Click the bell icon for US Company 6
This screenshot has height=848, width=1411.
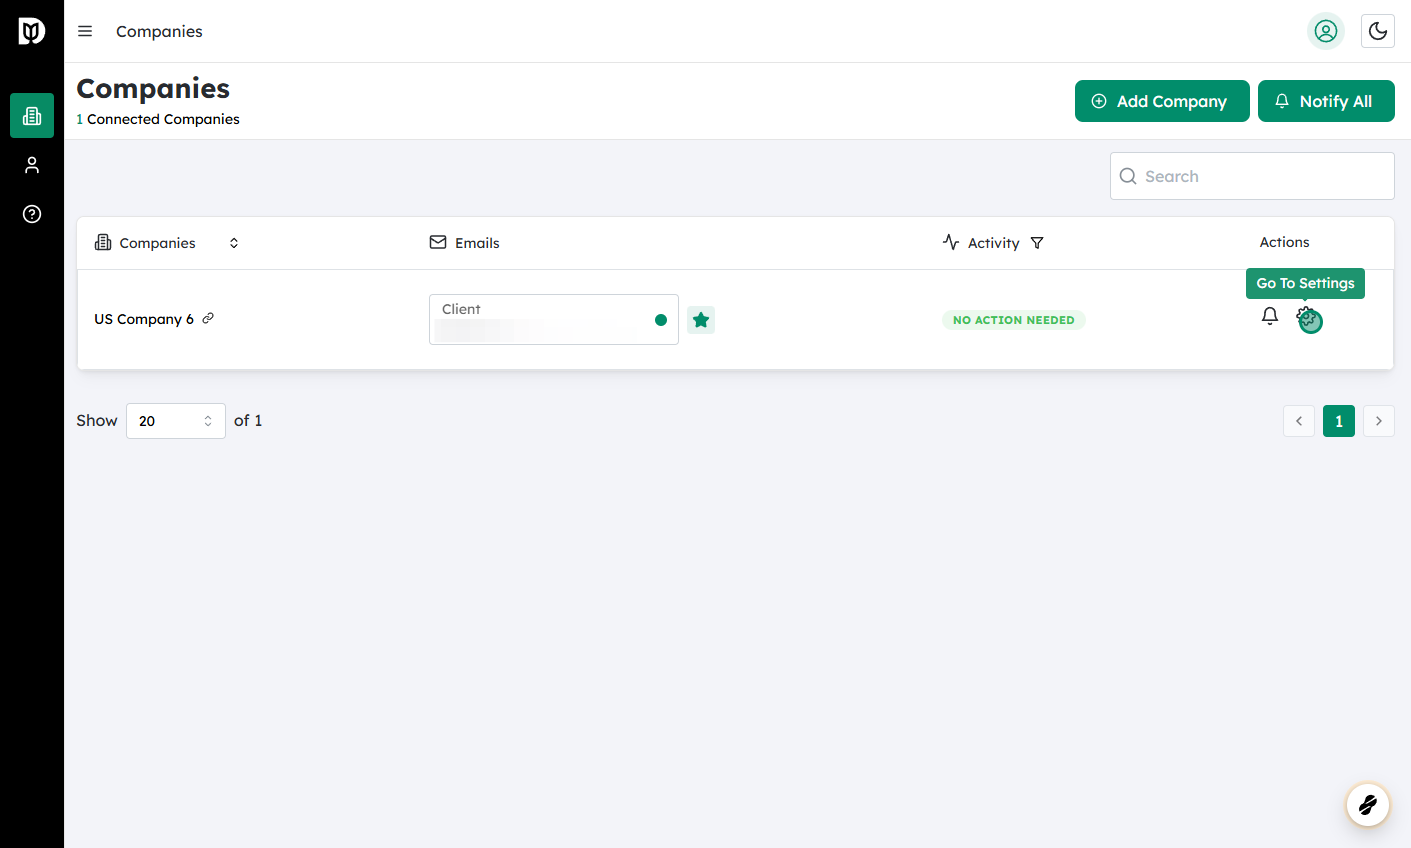(x=1269, y=315)
